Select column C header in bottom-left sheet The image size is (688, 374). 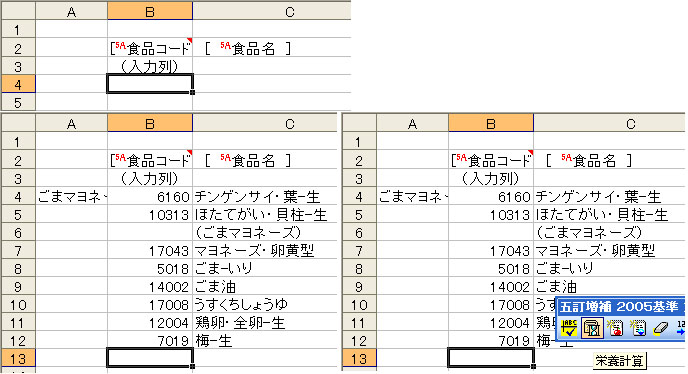pyautogui.click(x=265, y=124)
